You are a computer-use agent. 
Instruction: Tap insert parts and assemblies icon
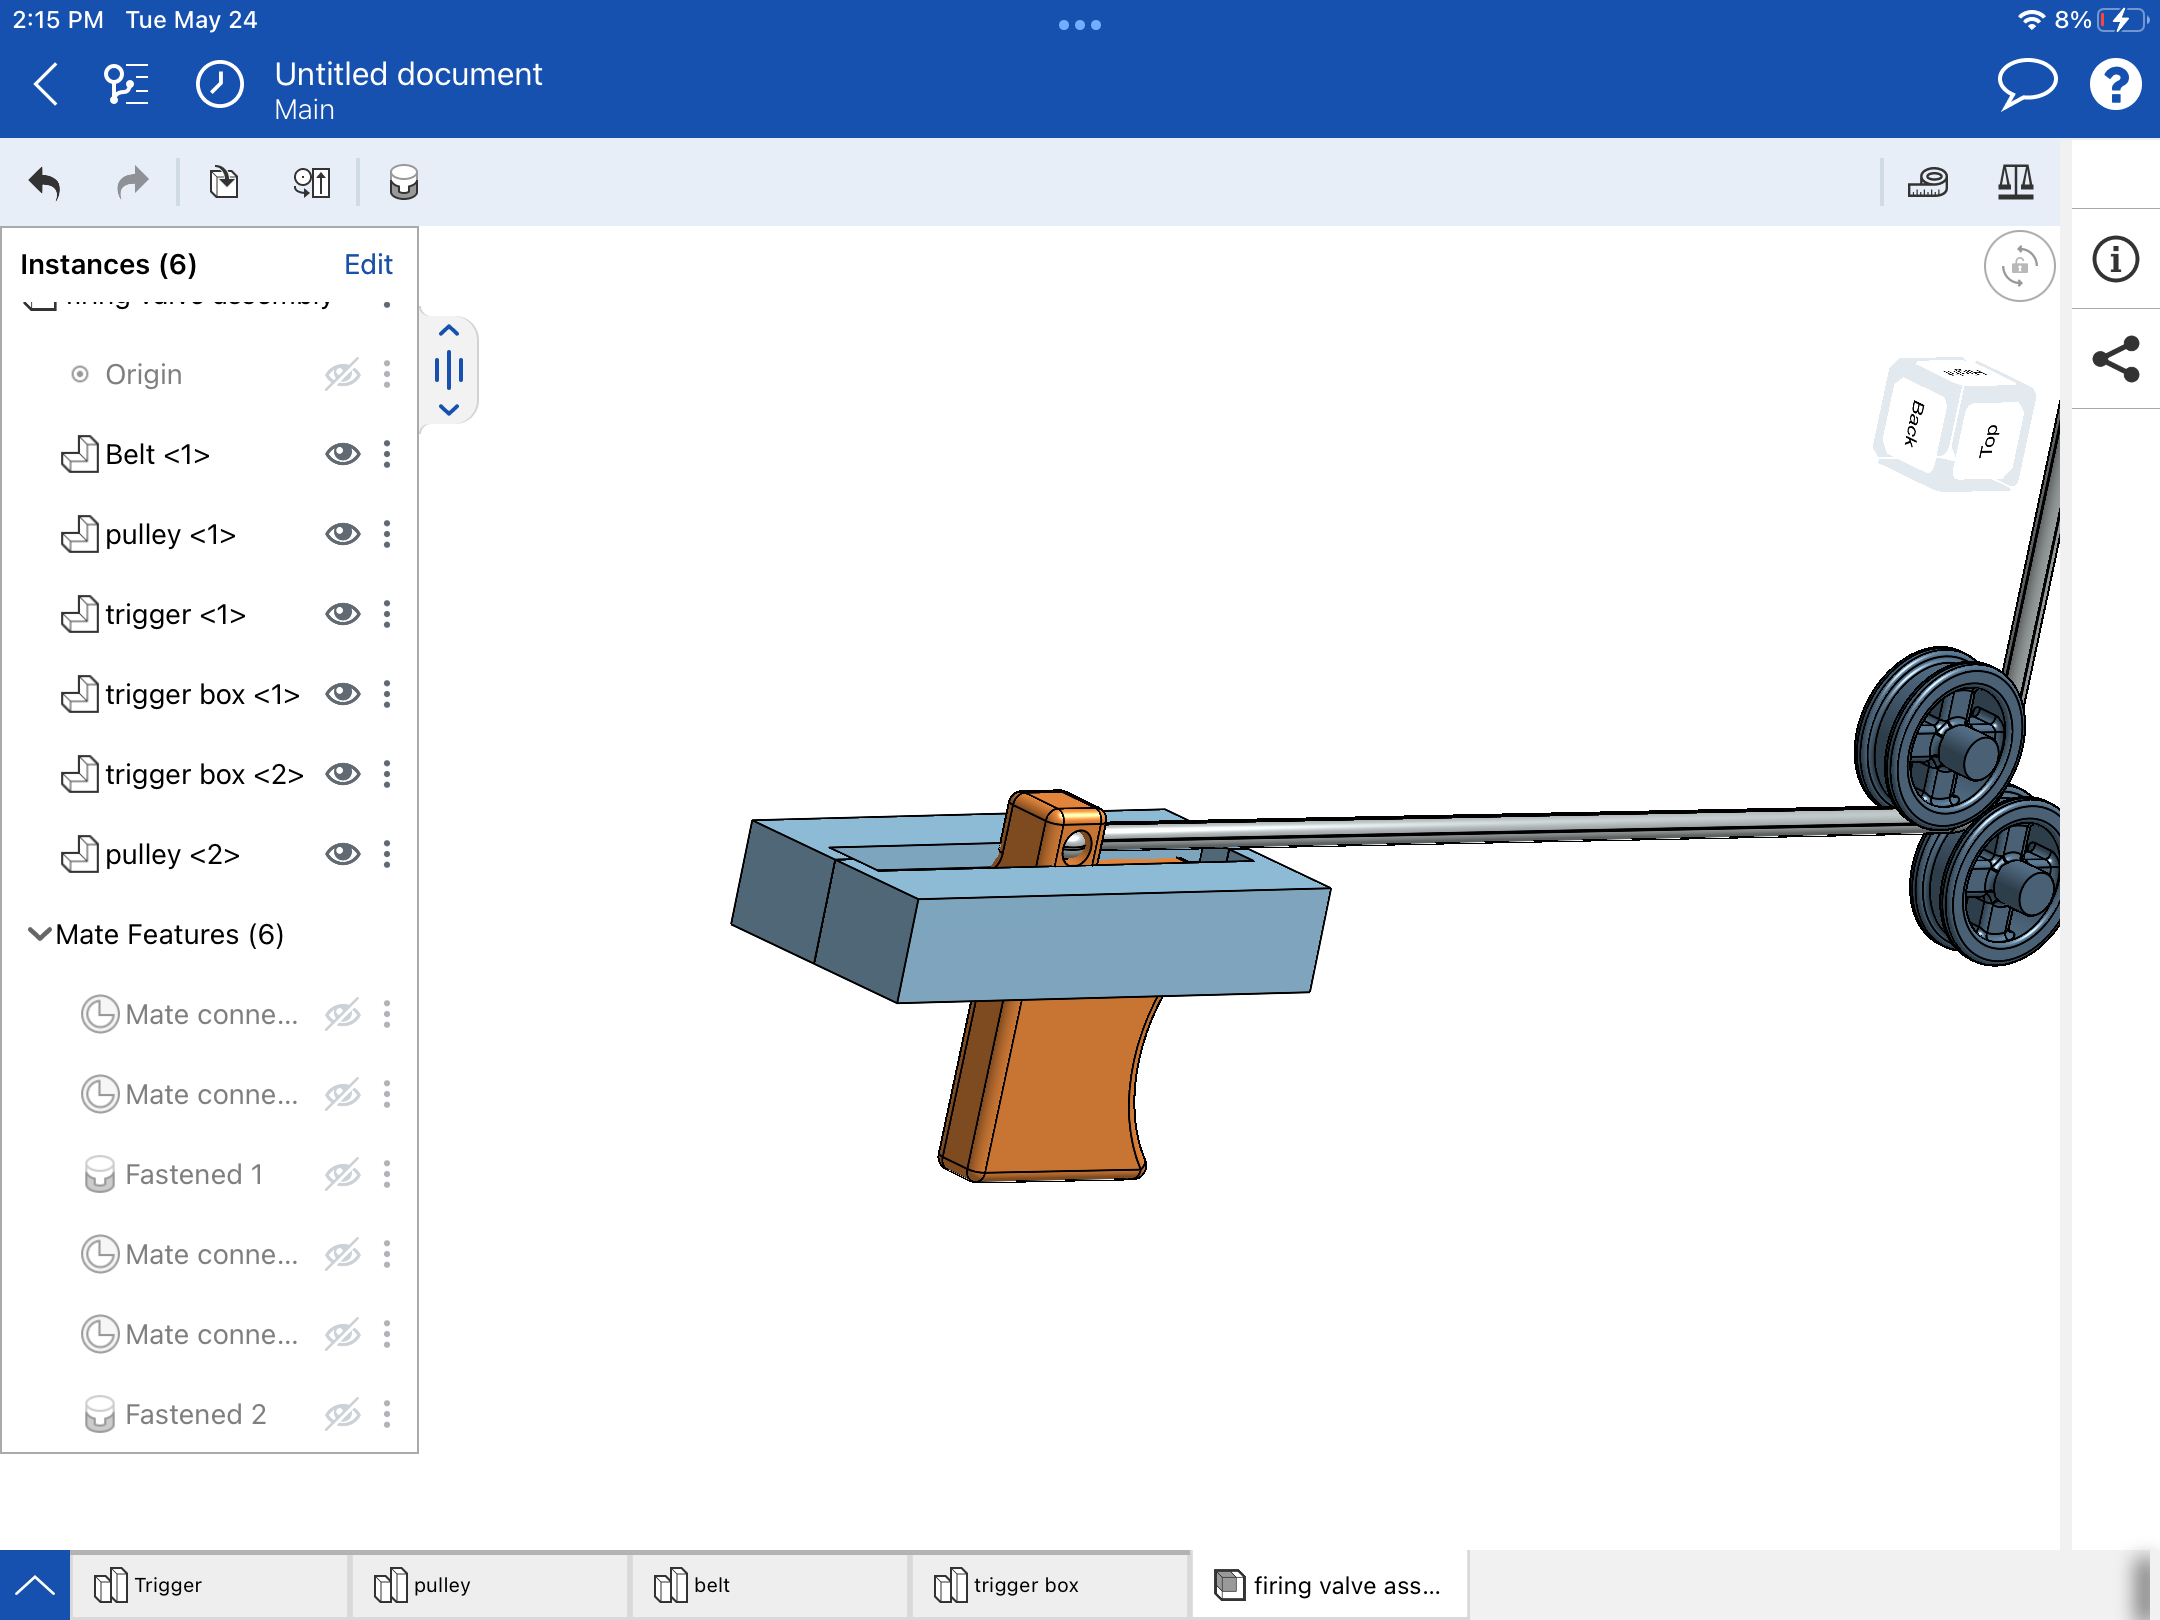point(224,183)
